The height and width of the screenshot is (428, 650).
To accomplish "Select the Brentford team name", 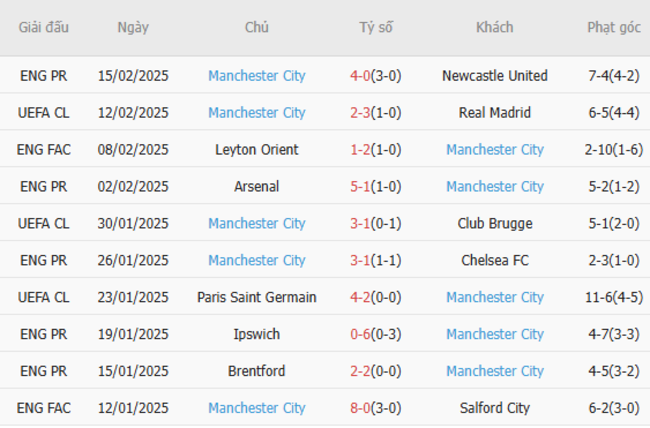I will [x=257, y=372].
